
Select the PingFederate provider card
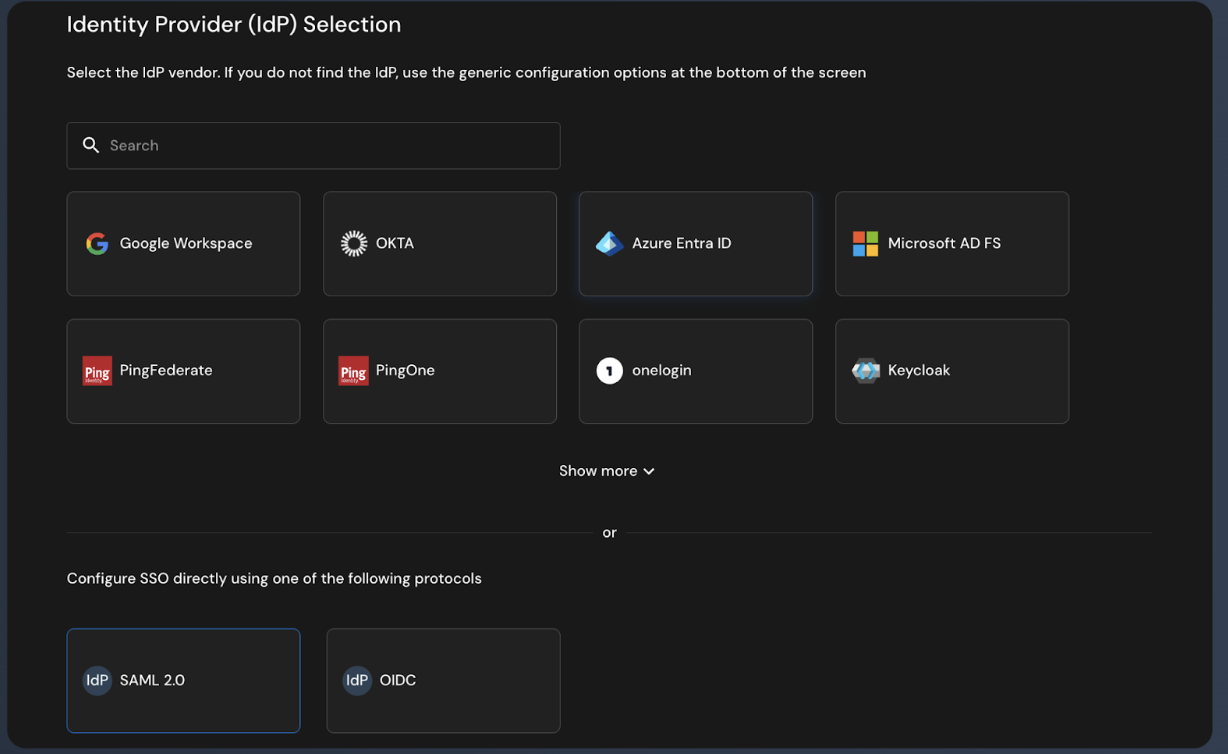[183, 371]
